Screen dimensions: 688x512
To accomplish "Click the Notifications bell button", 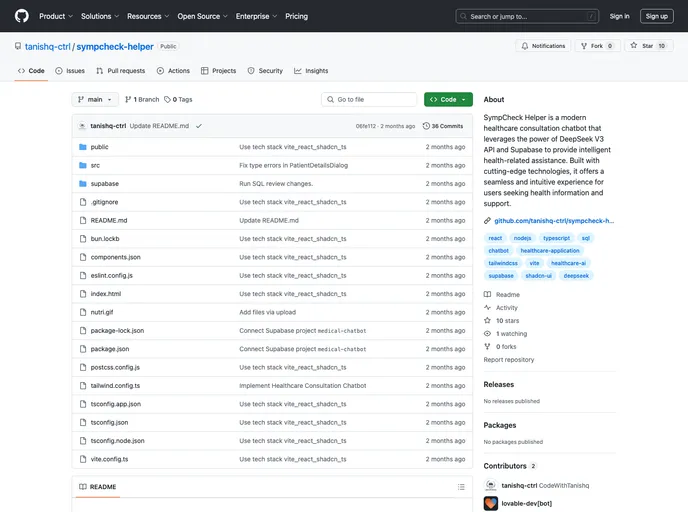I will pos(543,46).
